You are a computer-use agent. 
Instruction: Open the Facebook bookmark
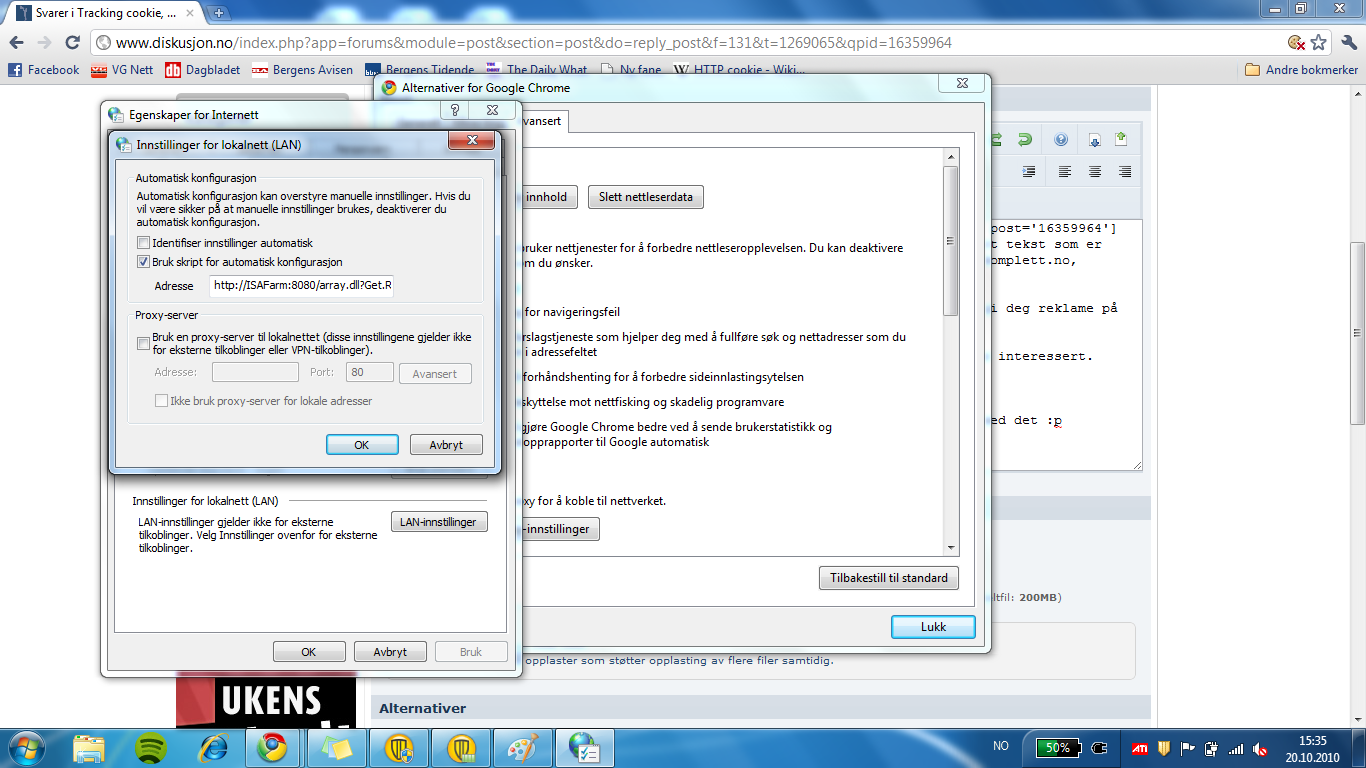coord(43,70)
